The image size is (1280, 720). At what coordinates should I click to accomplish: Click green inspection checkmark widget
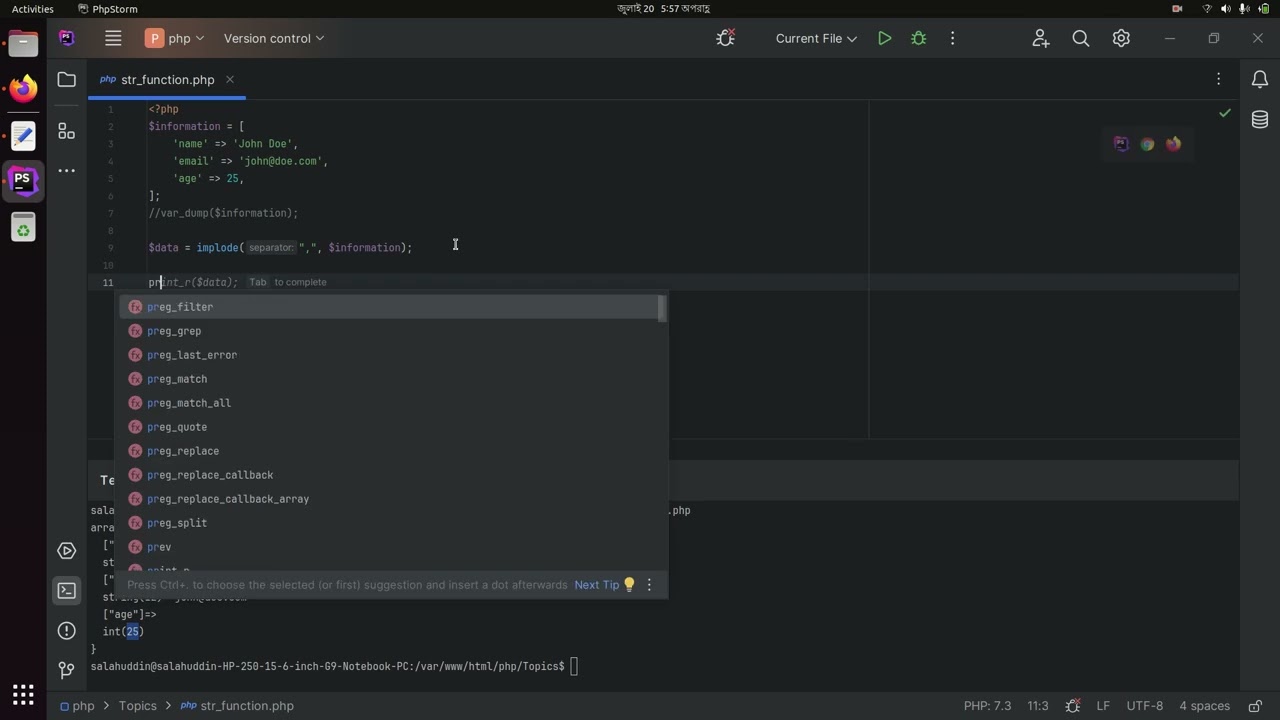[x=1225, y=113]
